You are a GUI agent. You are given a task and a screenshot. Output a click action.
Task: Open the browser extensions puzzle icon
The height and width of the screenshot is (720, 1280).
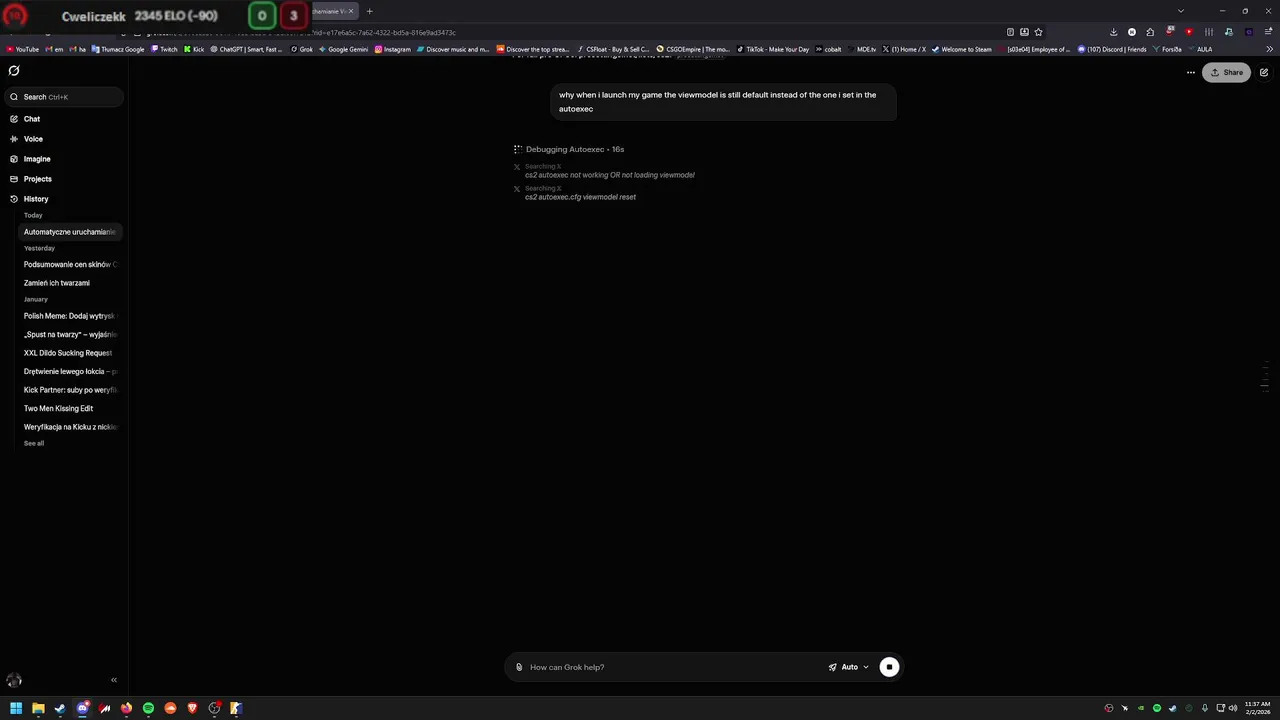[1150, 32]
